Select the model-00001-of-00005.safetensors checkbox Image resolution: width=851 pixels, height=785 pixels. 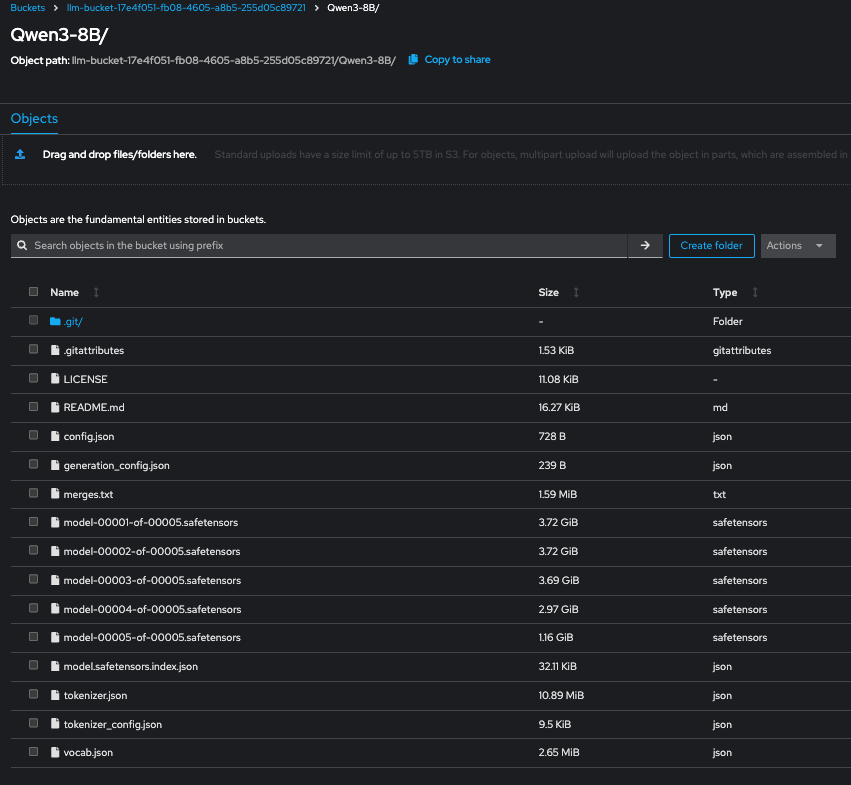[34, 522]
